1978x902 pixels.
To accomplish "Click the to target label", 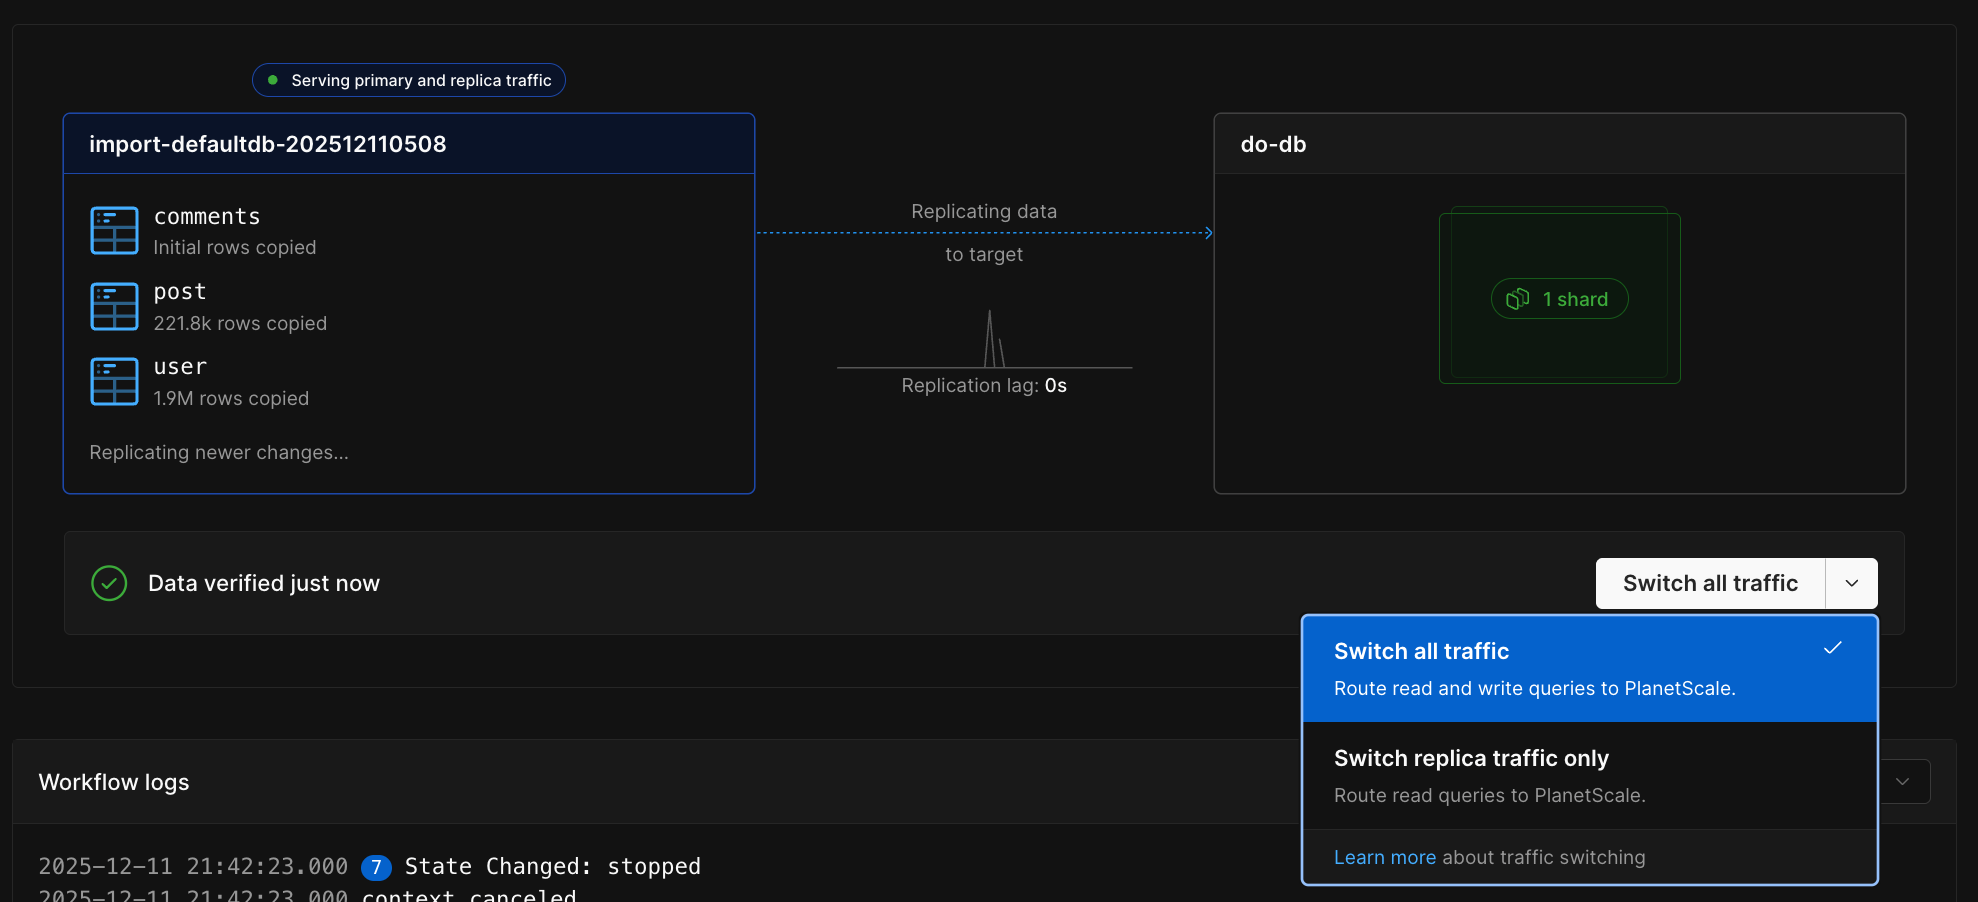I will [x=984, y=254].
